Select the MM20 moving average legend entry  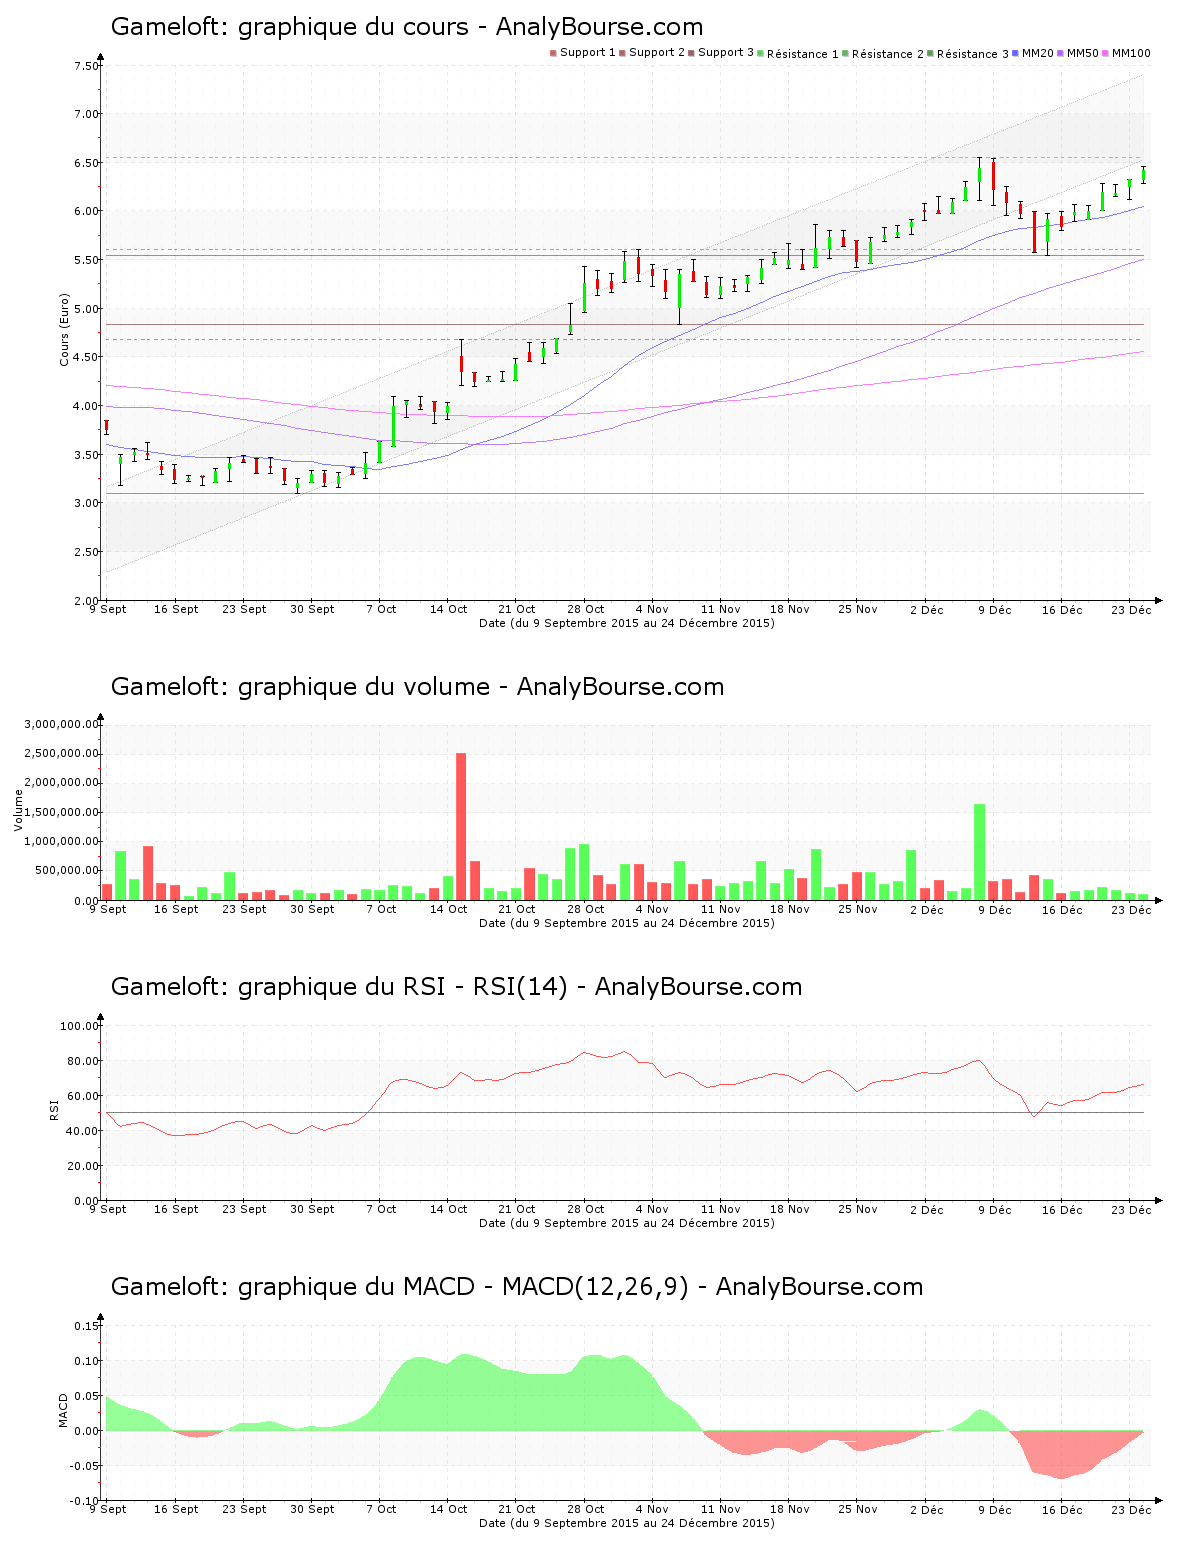[x=1033, y=53]
